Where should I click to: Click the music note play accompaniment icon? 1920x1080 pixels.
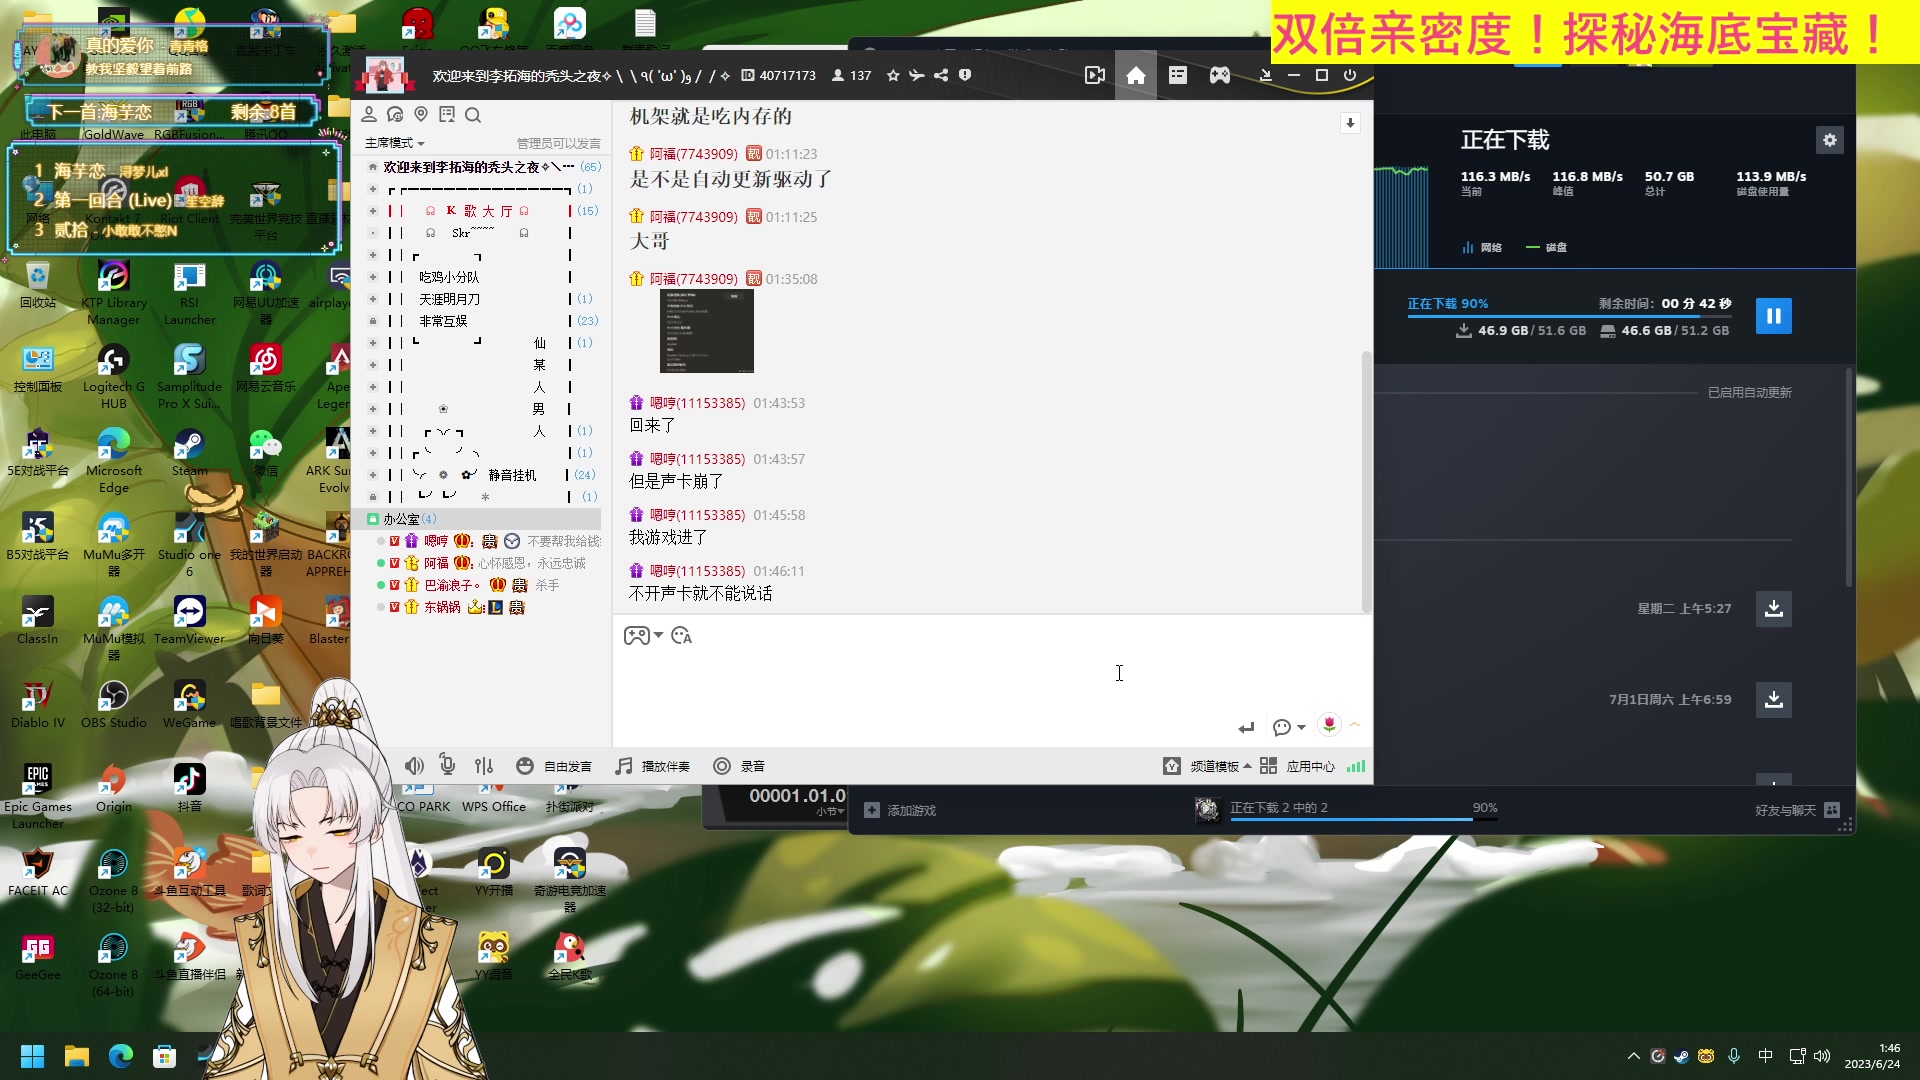(x=624, y=766)
